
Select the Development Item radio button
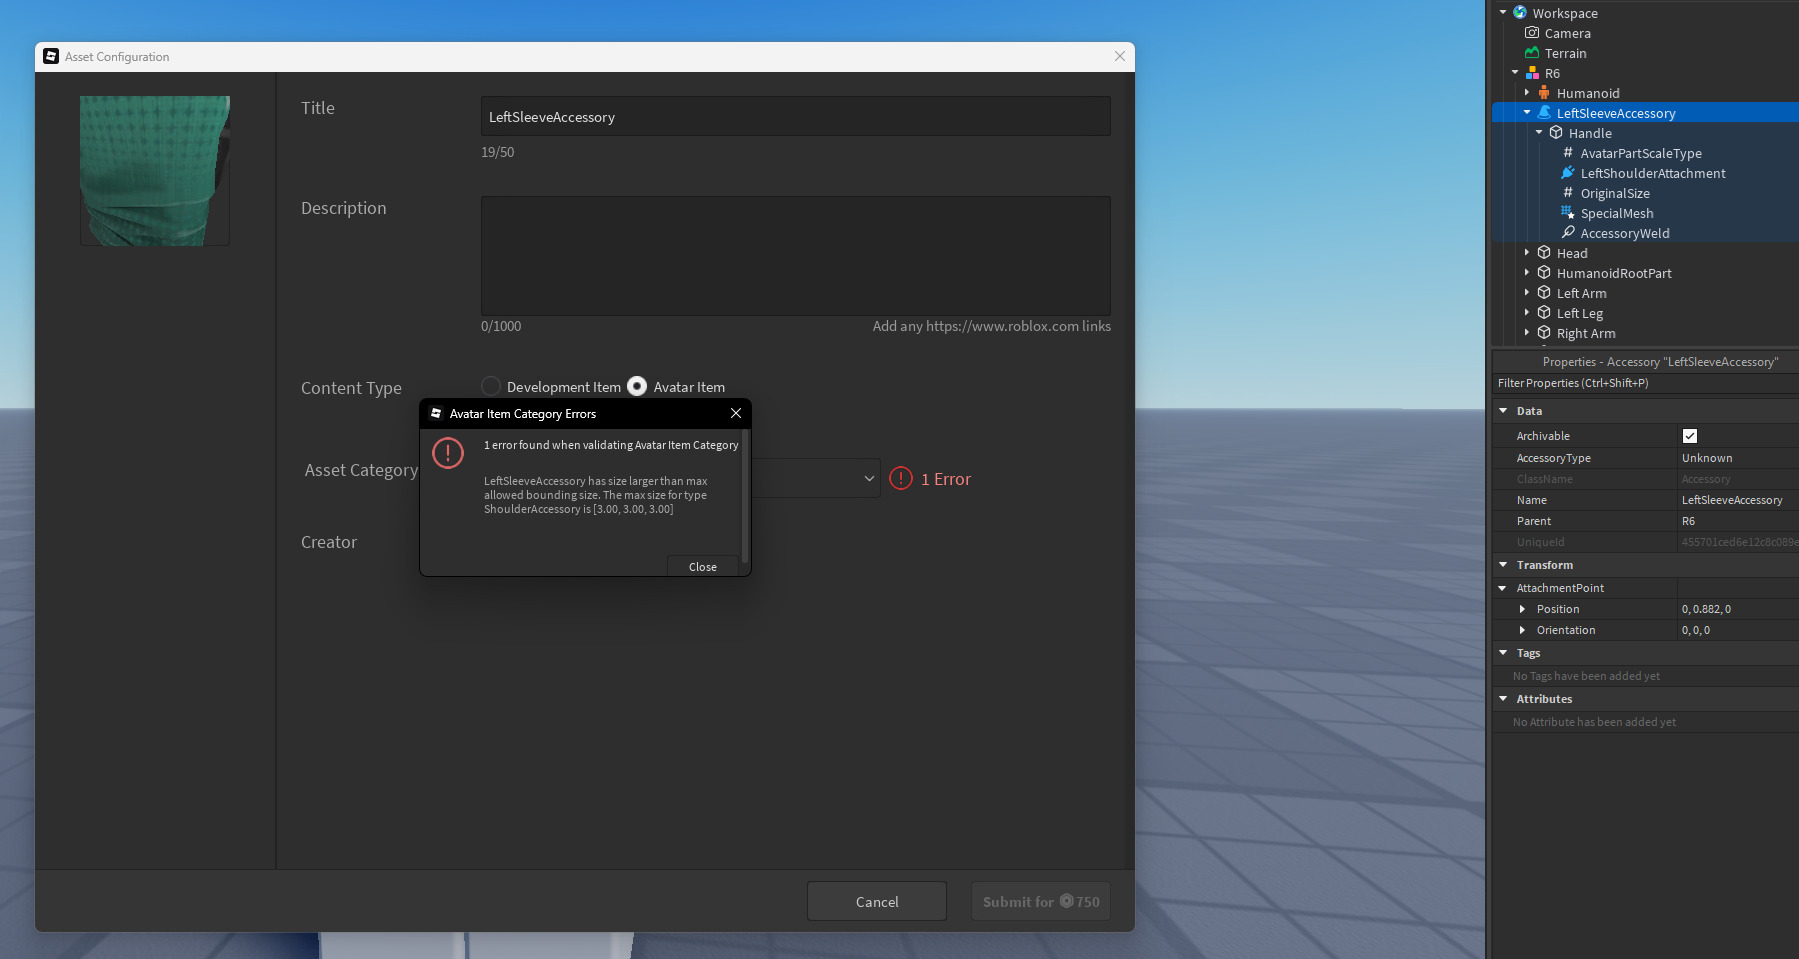(491, 386)
